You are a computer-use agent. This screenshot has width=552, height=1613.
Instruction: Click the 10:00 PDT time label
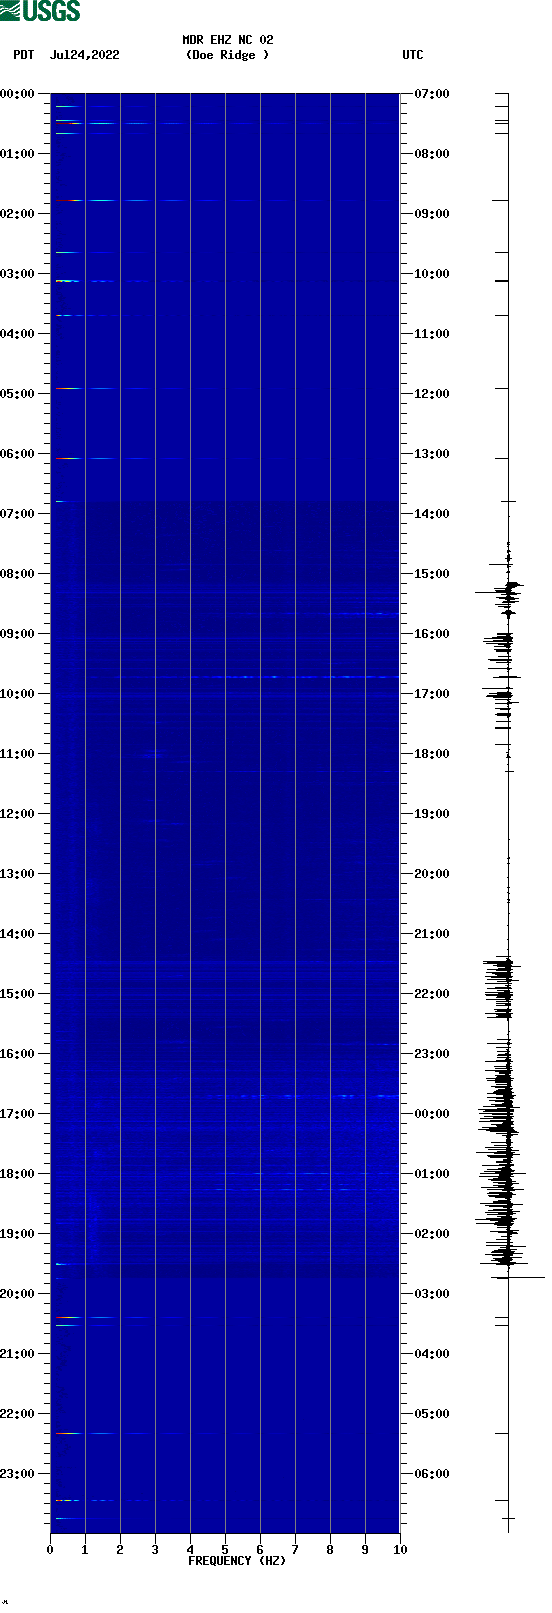click(x=18, y=694)
